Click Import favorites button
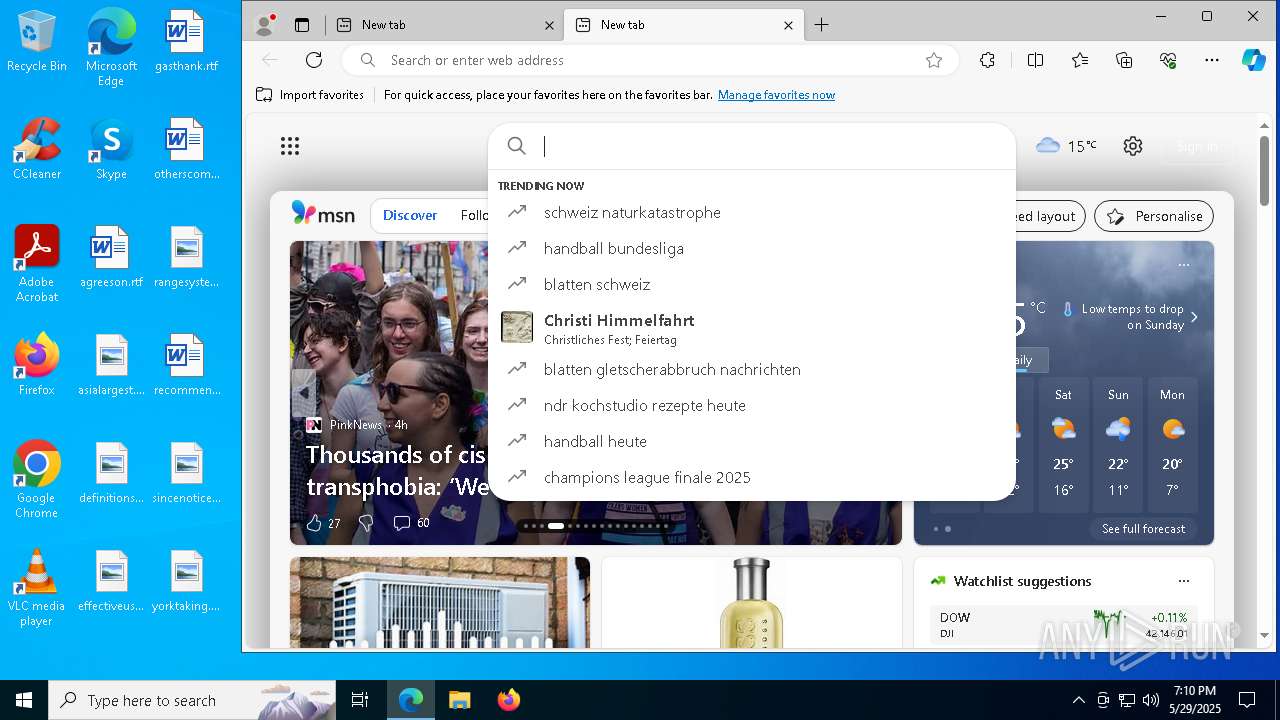This screenshot has height=720, width=1280. [310, 95]
